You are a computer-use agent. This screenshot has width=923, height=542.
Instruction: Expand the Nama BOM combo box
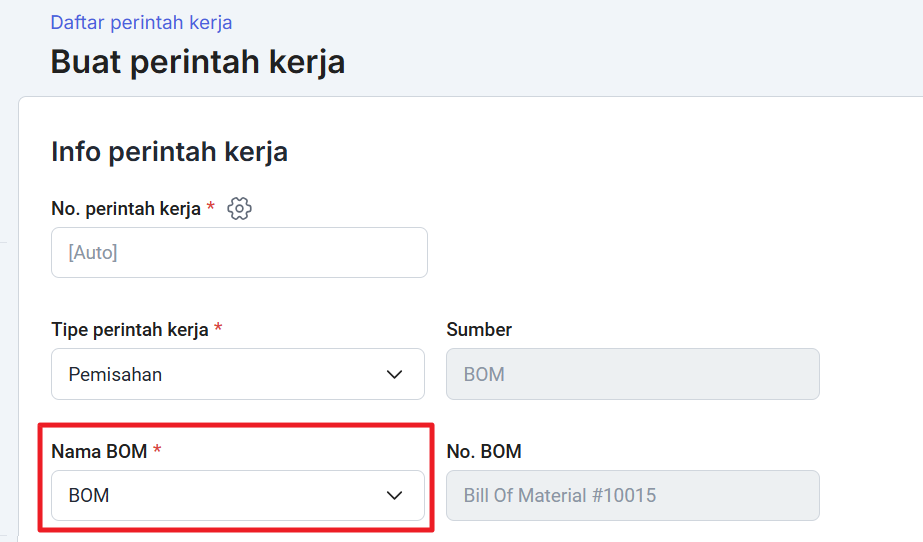[x=238, y=496]
